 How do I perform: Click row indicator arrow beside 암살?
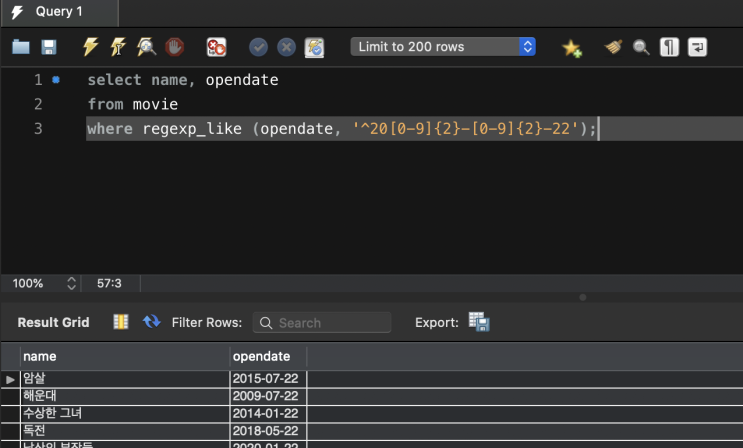click(10, 379)
